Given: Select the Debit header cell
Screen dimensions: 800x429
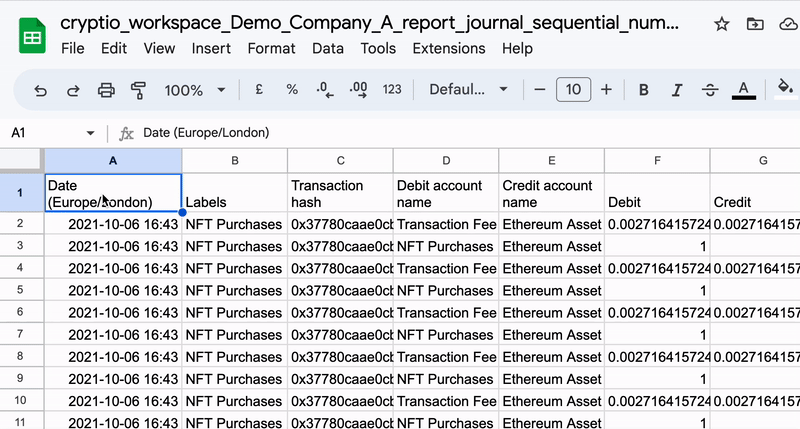Looking at the screenshot, I should click(657, 193).
